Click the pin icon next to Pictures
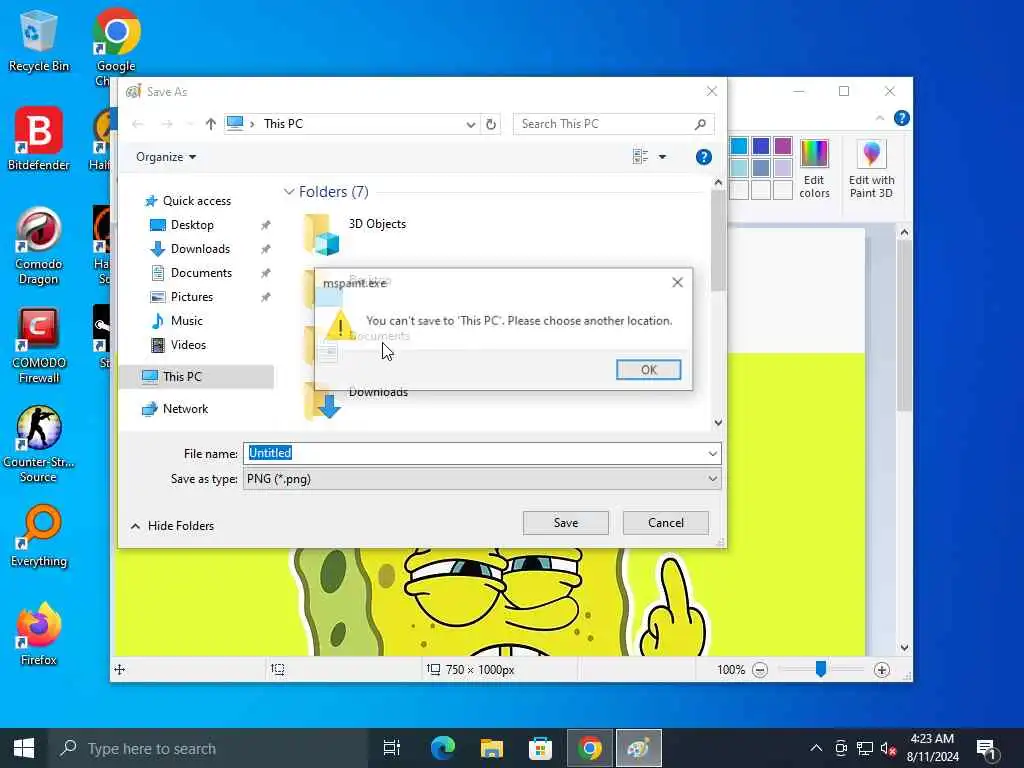The width and height of the screenshot is (1024, 768). (265, 297)
